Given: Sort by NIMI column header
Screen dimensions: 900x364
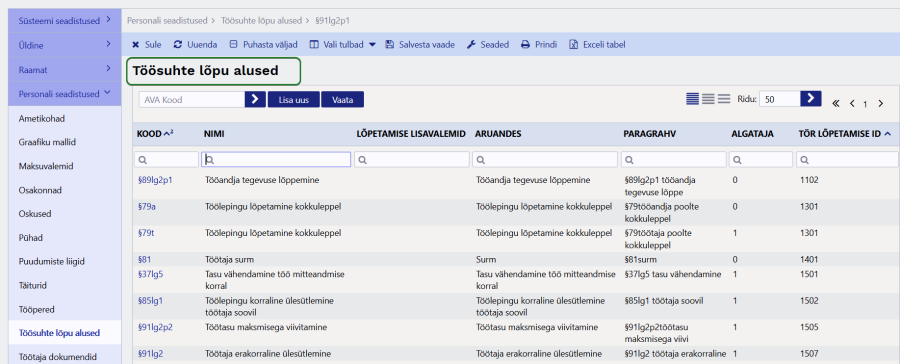Looking at the screenshot, I should (214, 134).
